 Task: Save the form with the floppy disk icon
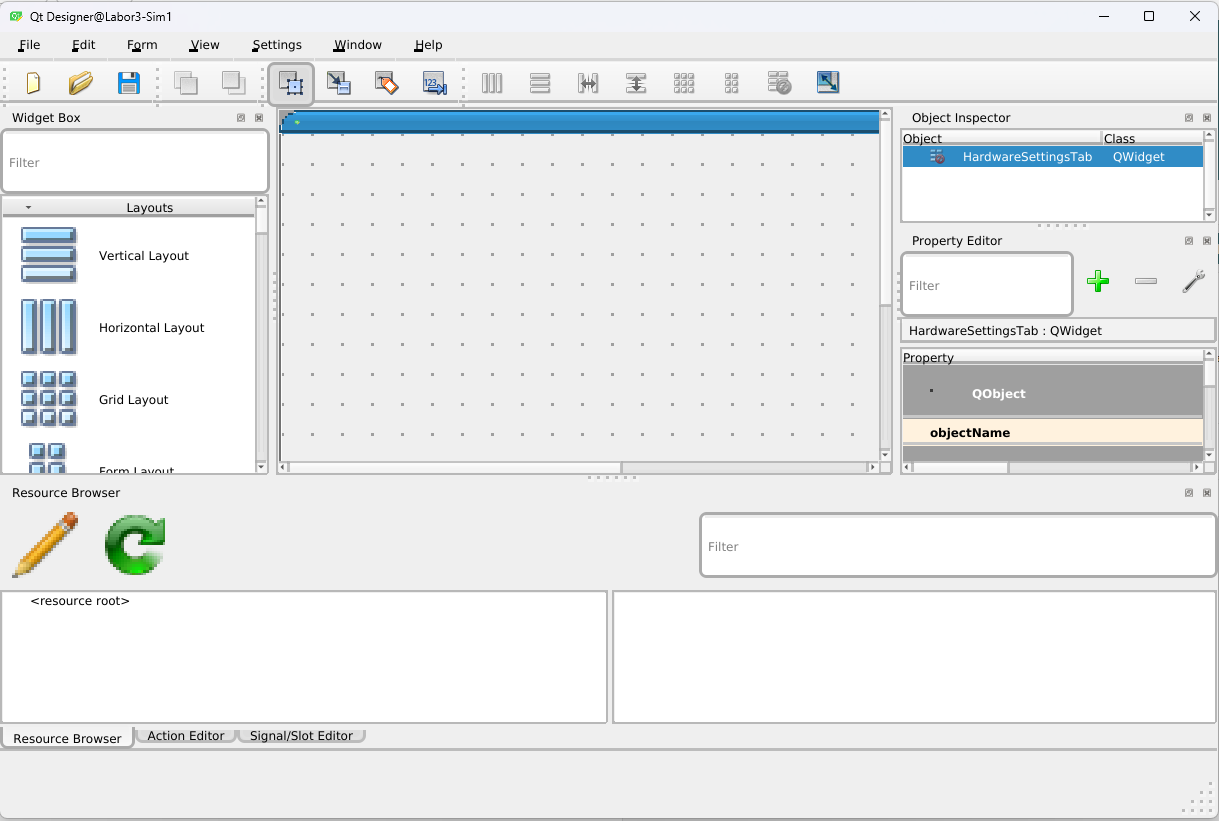(129, 83)
